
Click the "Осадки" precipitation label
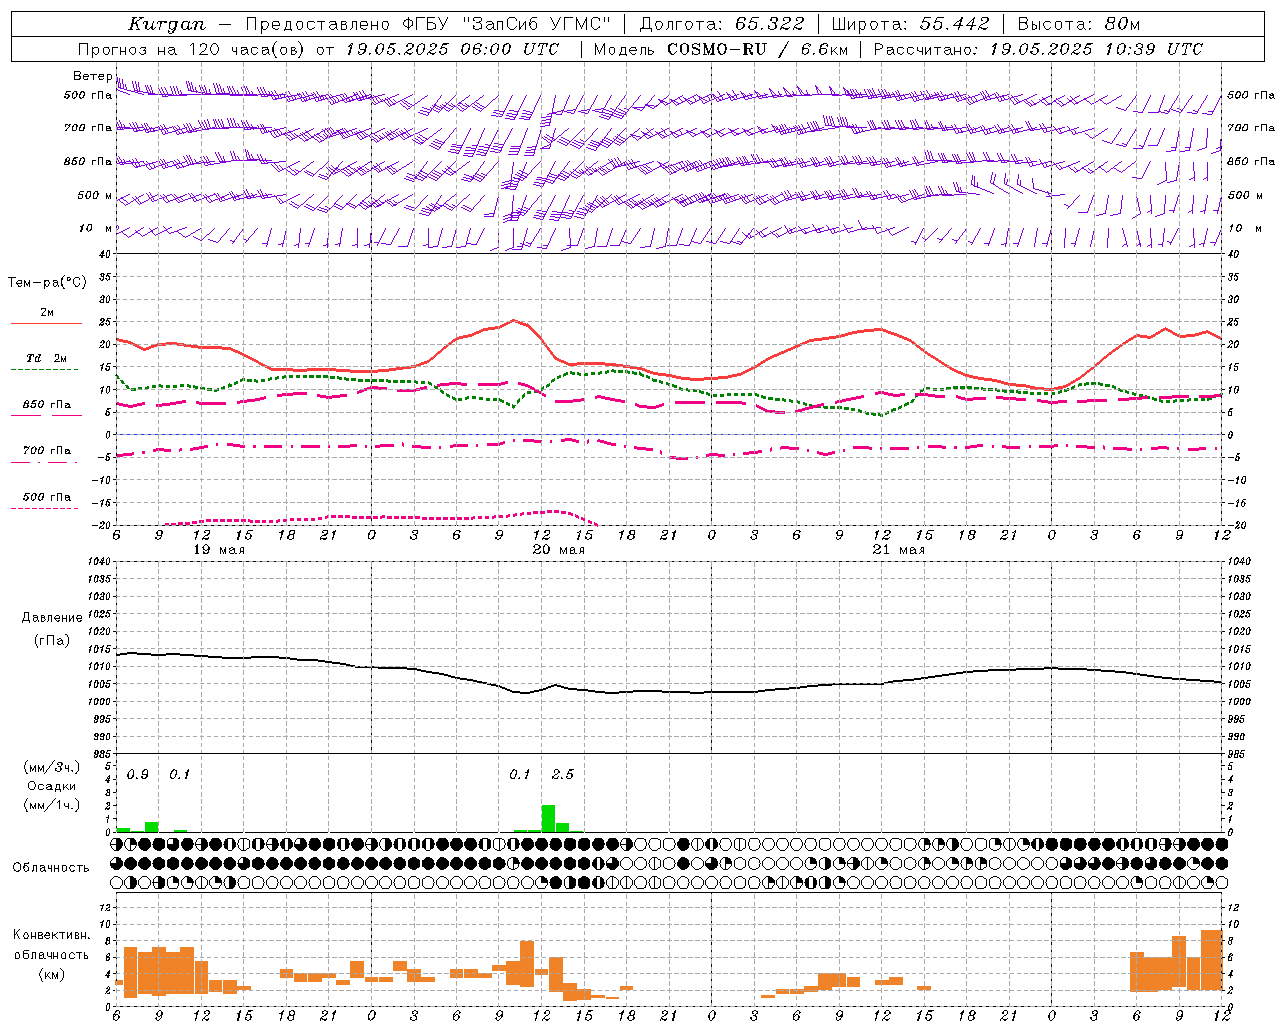coord(52,786)
